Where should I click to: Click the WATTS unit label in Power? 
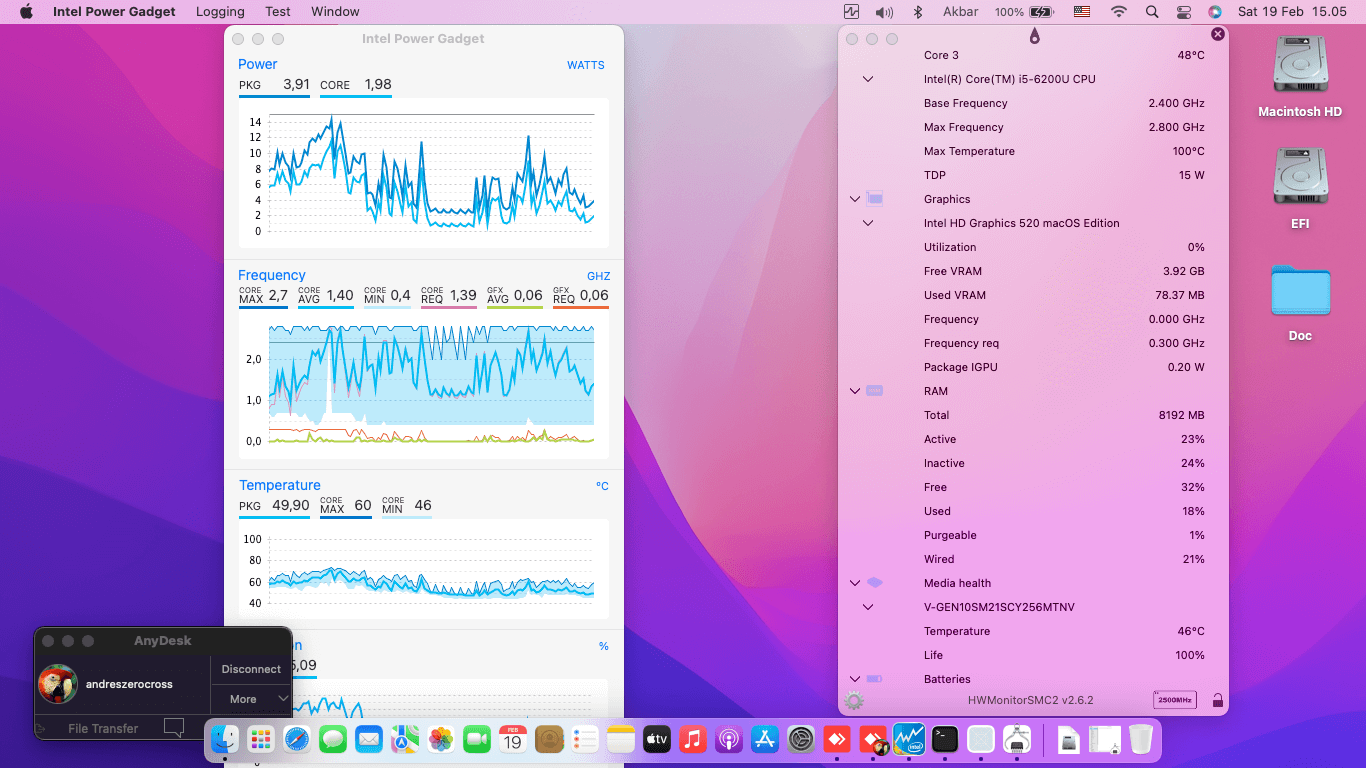pyautogui.click(x=586, y=65)
